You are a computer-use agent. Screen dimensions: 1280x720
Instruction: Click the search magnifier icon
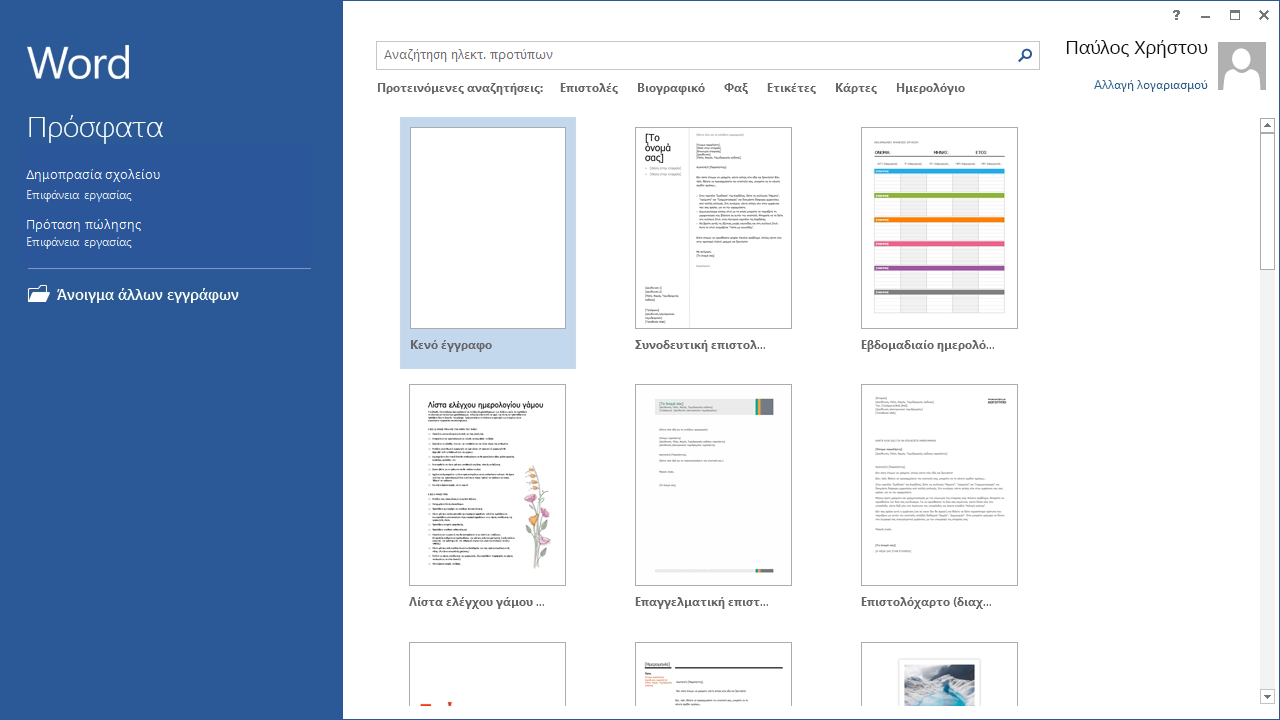1025,55
